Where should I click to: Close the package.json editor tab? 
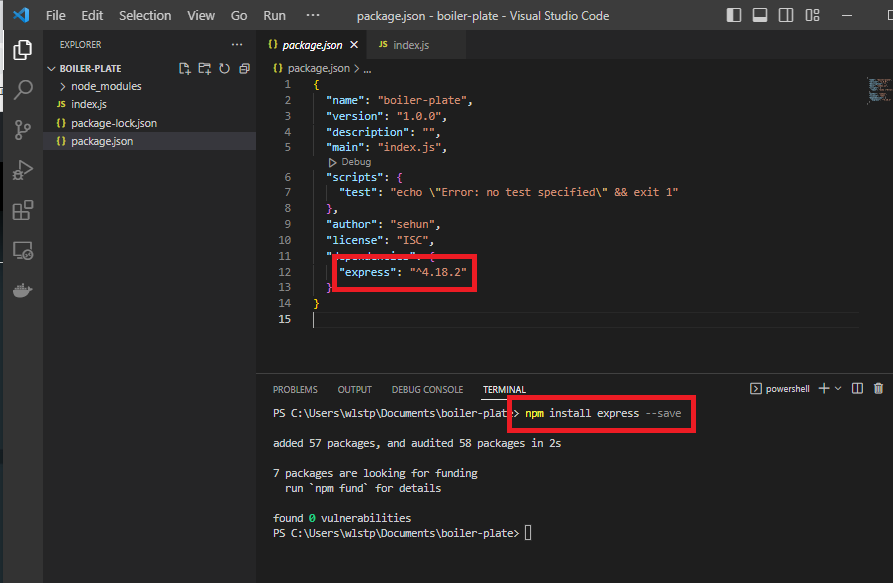[354, 44]
